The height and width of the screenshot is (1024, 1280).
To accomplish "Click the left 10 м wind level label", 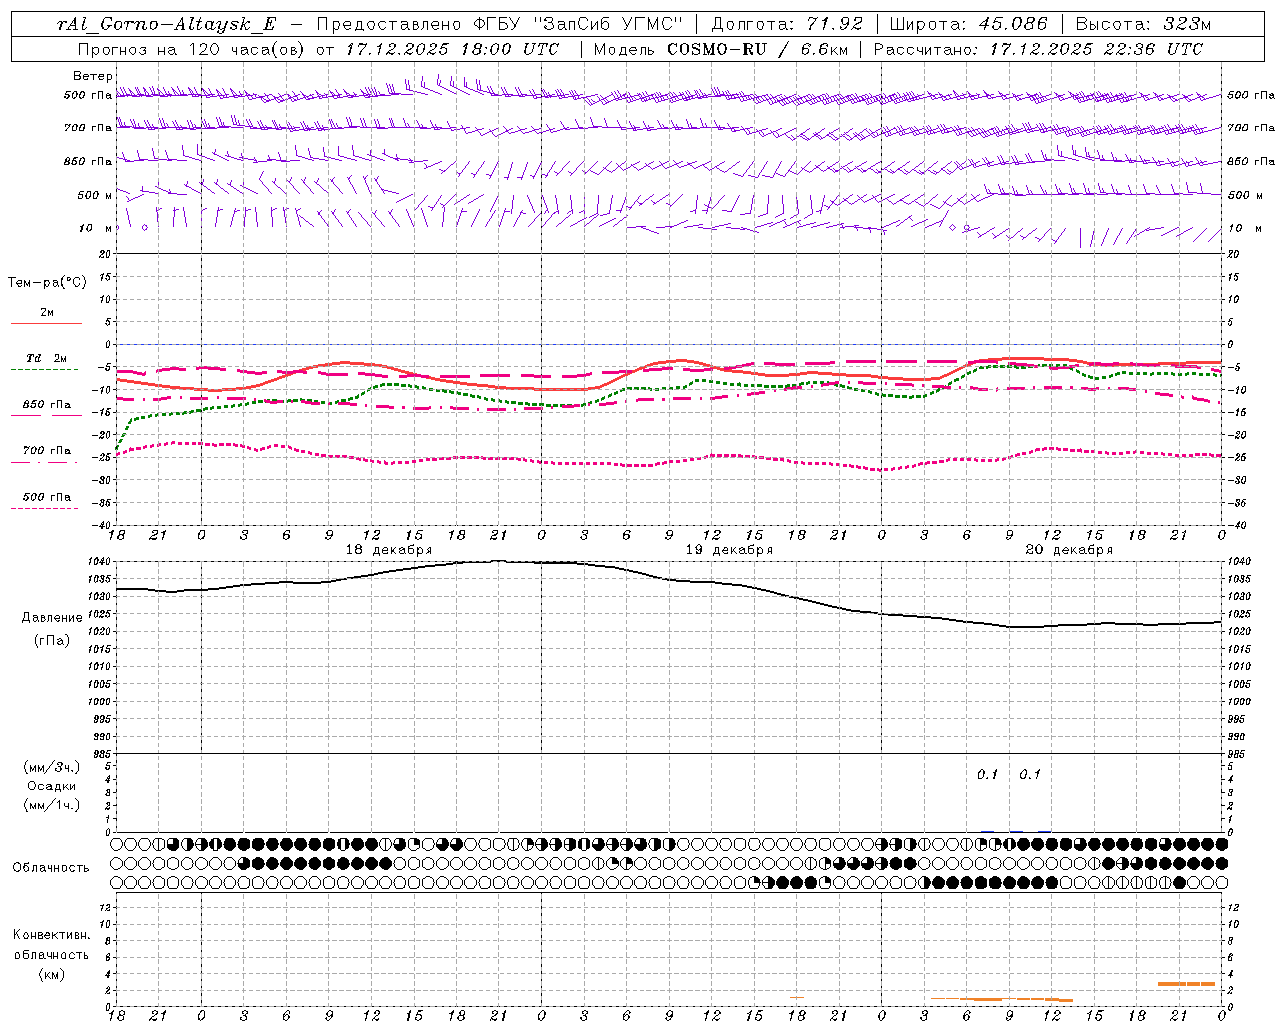I will 96,228.
